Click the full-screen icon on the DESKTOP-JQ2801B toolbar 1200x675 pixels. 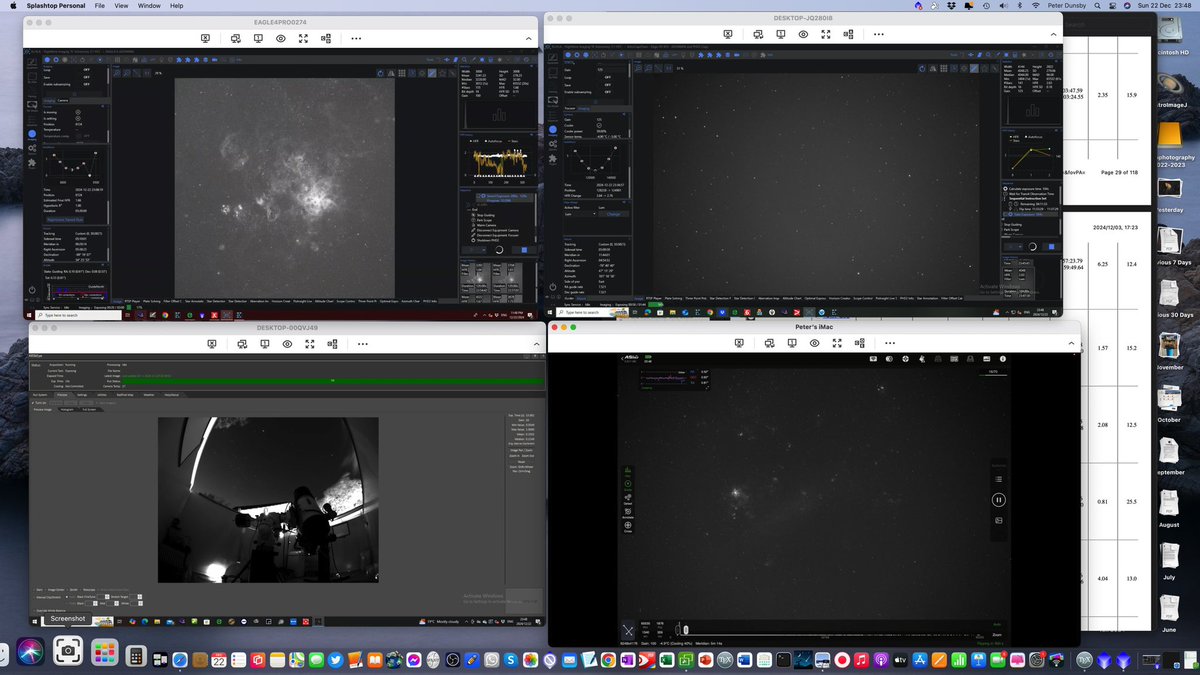(x=825, y=33)
